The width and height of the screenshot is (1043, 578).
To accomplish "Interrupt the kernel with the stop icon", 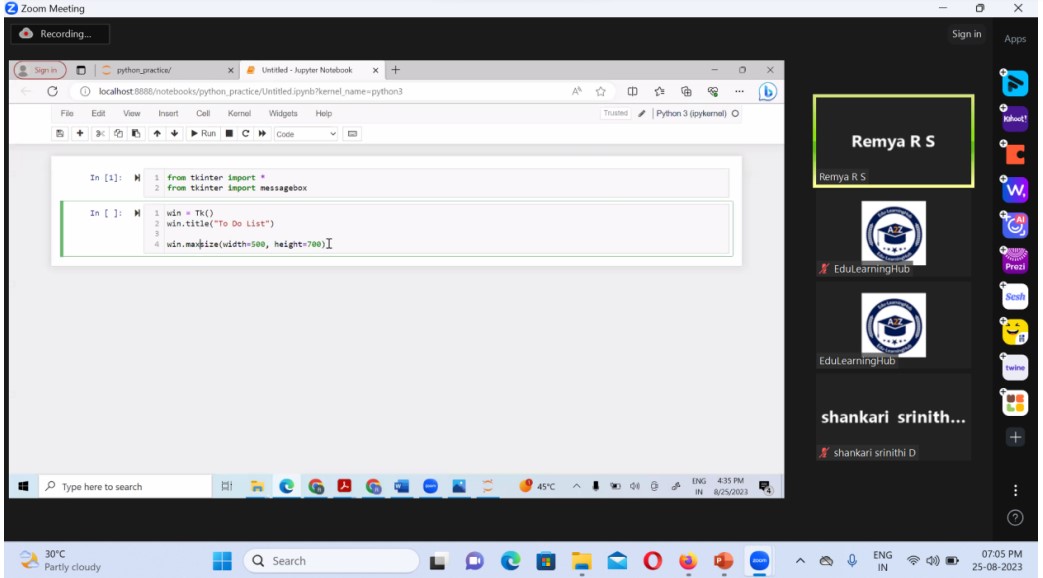I will pyautogui.click(x=229, y=133).
